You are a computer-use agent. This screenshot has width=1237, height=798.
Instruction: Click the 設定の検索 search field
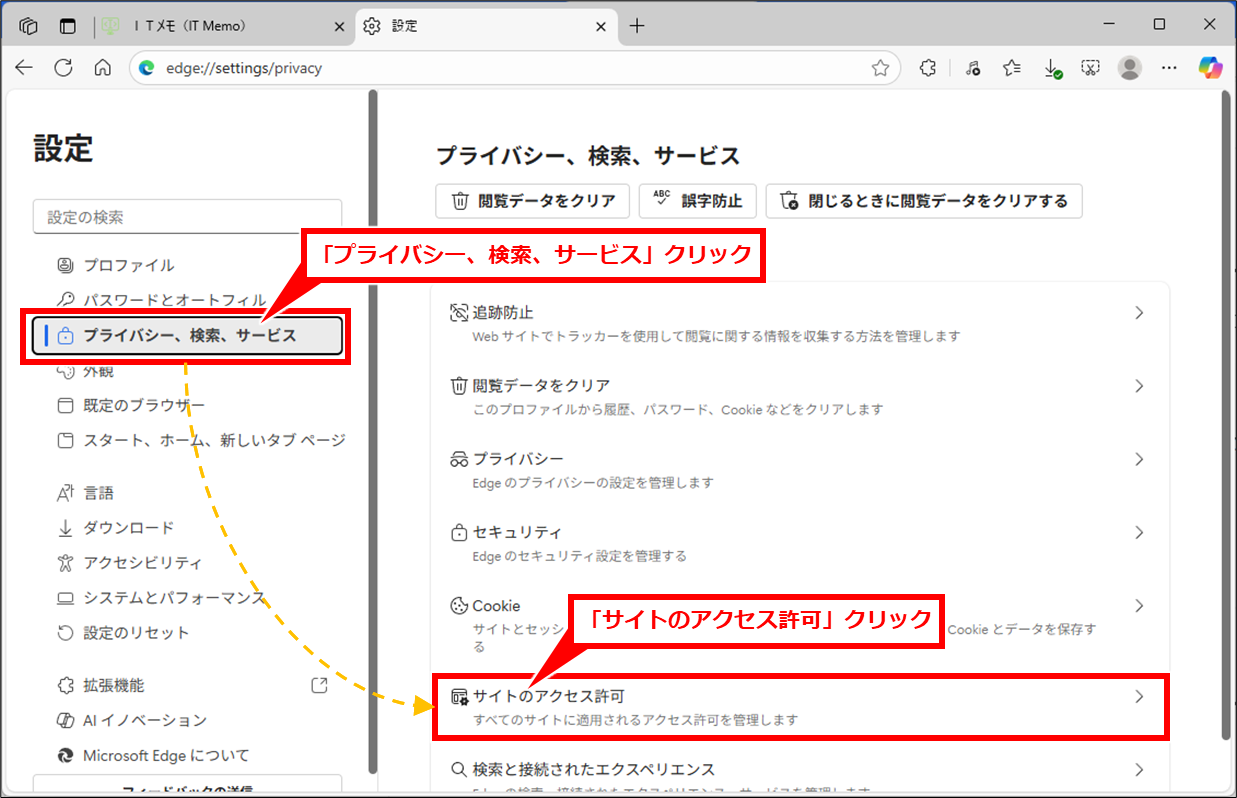click(x=187, y=217)
